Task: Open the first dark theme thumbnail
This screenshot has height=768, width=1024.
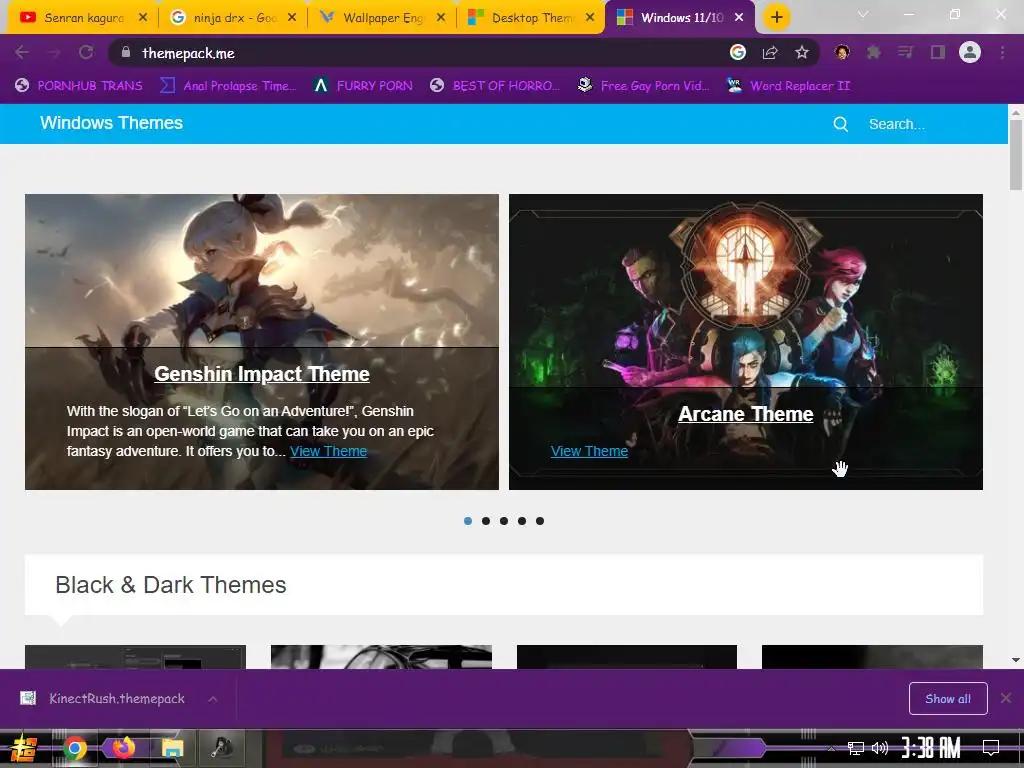Action: pyautogui.click(x=135, y=657)
